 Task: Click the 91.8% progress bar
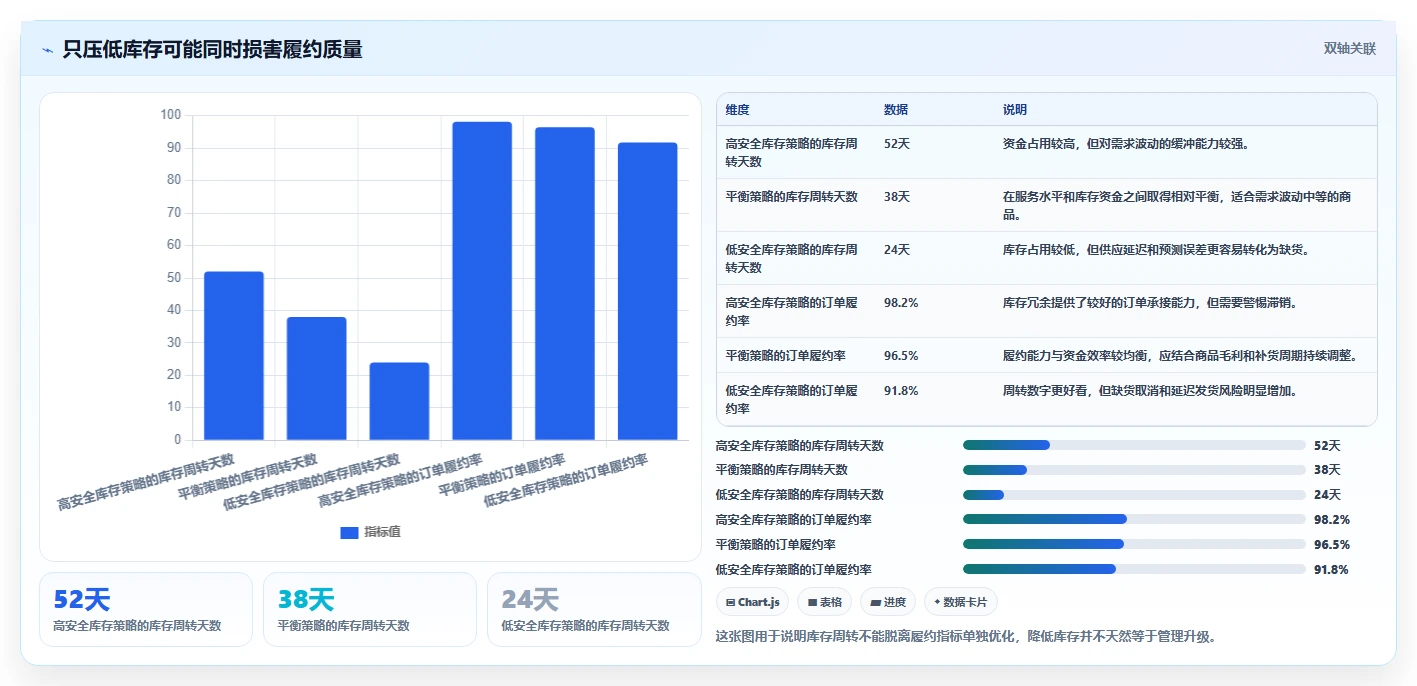(x=1134, y=569)
